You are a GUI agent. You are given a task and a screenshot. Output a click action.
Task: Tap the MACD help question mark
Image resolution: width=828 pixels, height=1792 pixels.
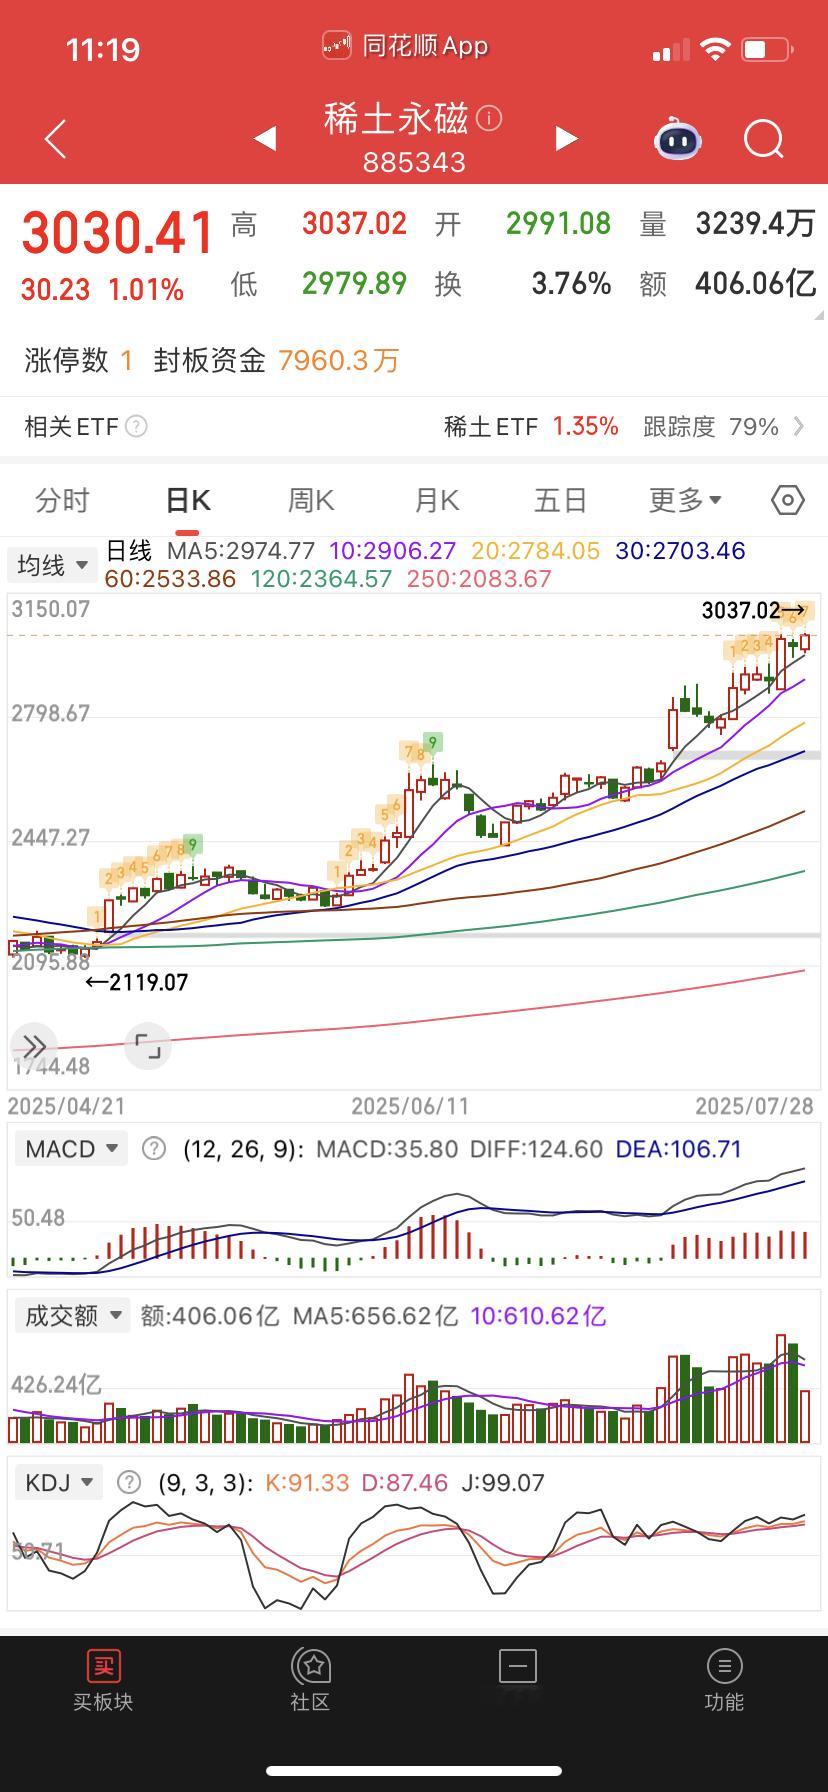tap(153, 1148)
